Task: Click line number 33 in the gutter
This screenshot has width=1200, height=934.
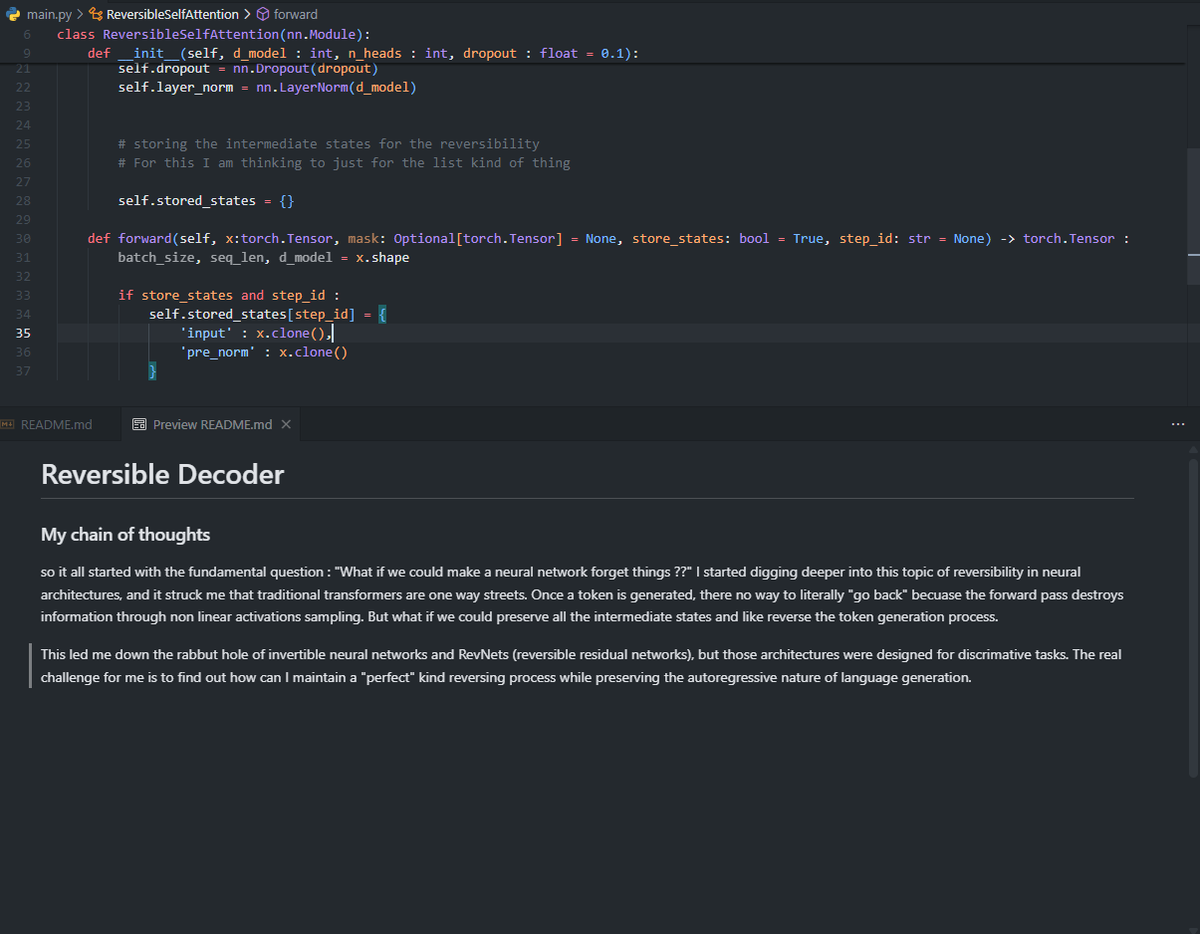Action: click(x=24, y=295)
